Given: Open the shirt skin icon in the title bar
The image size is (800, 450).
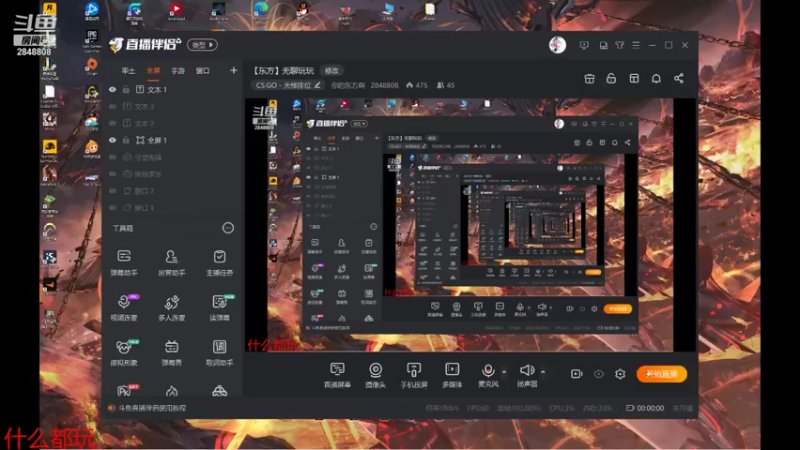Looking at the screenshot, I should click(x=620, y=45).
